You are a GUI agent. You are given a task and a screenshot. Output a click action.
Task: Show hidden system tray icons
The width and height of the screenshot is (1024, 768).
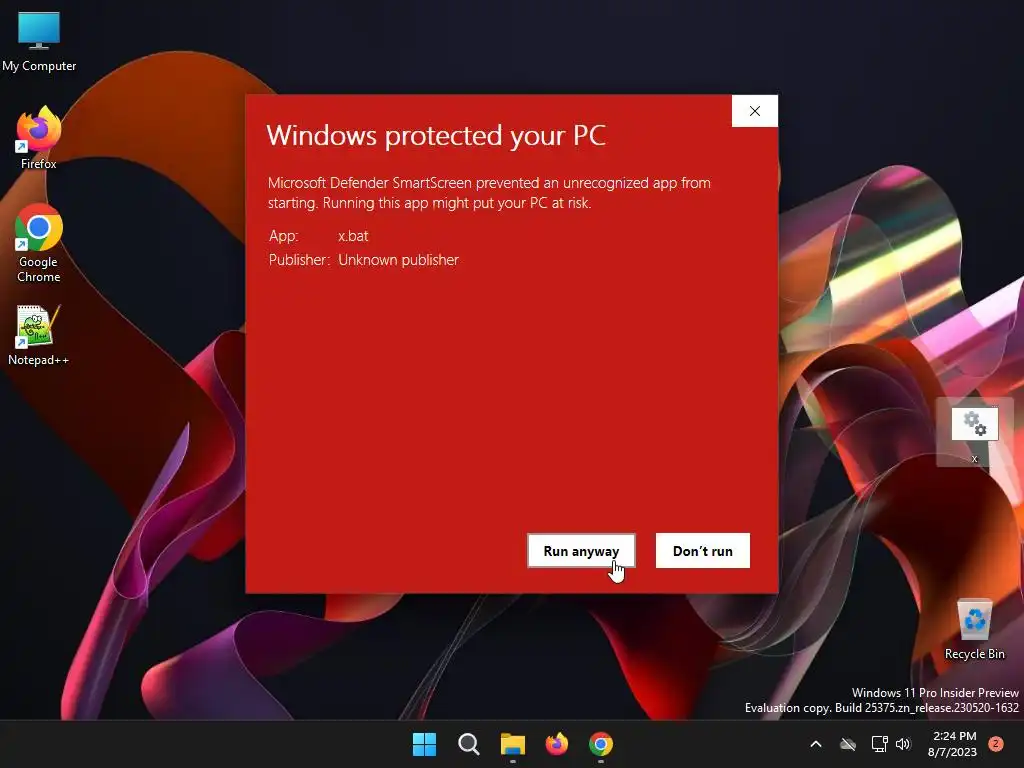[x=816, y=744]
